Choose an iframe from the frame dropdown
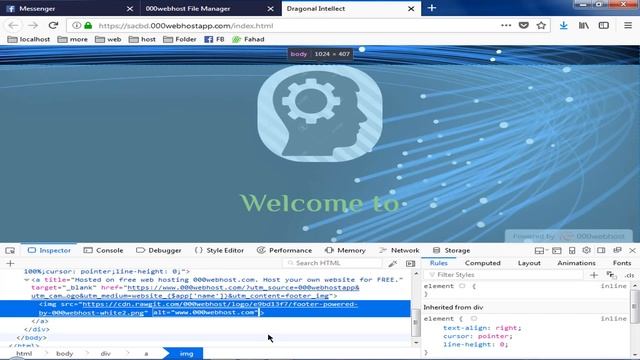The image size is (640, 360). tap(540, 250)
